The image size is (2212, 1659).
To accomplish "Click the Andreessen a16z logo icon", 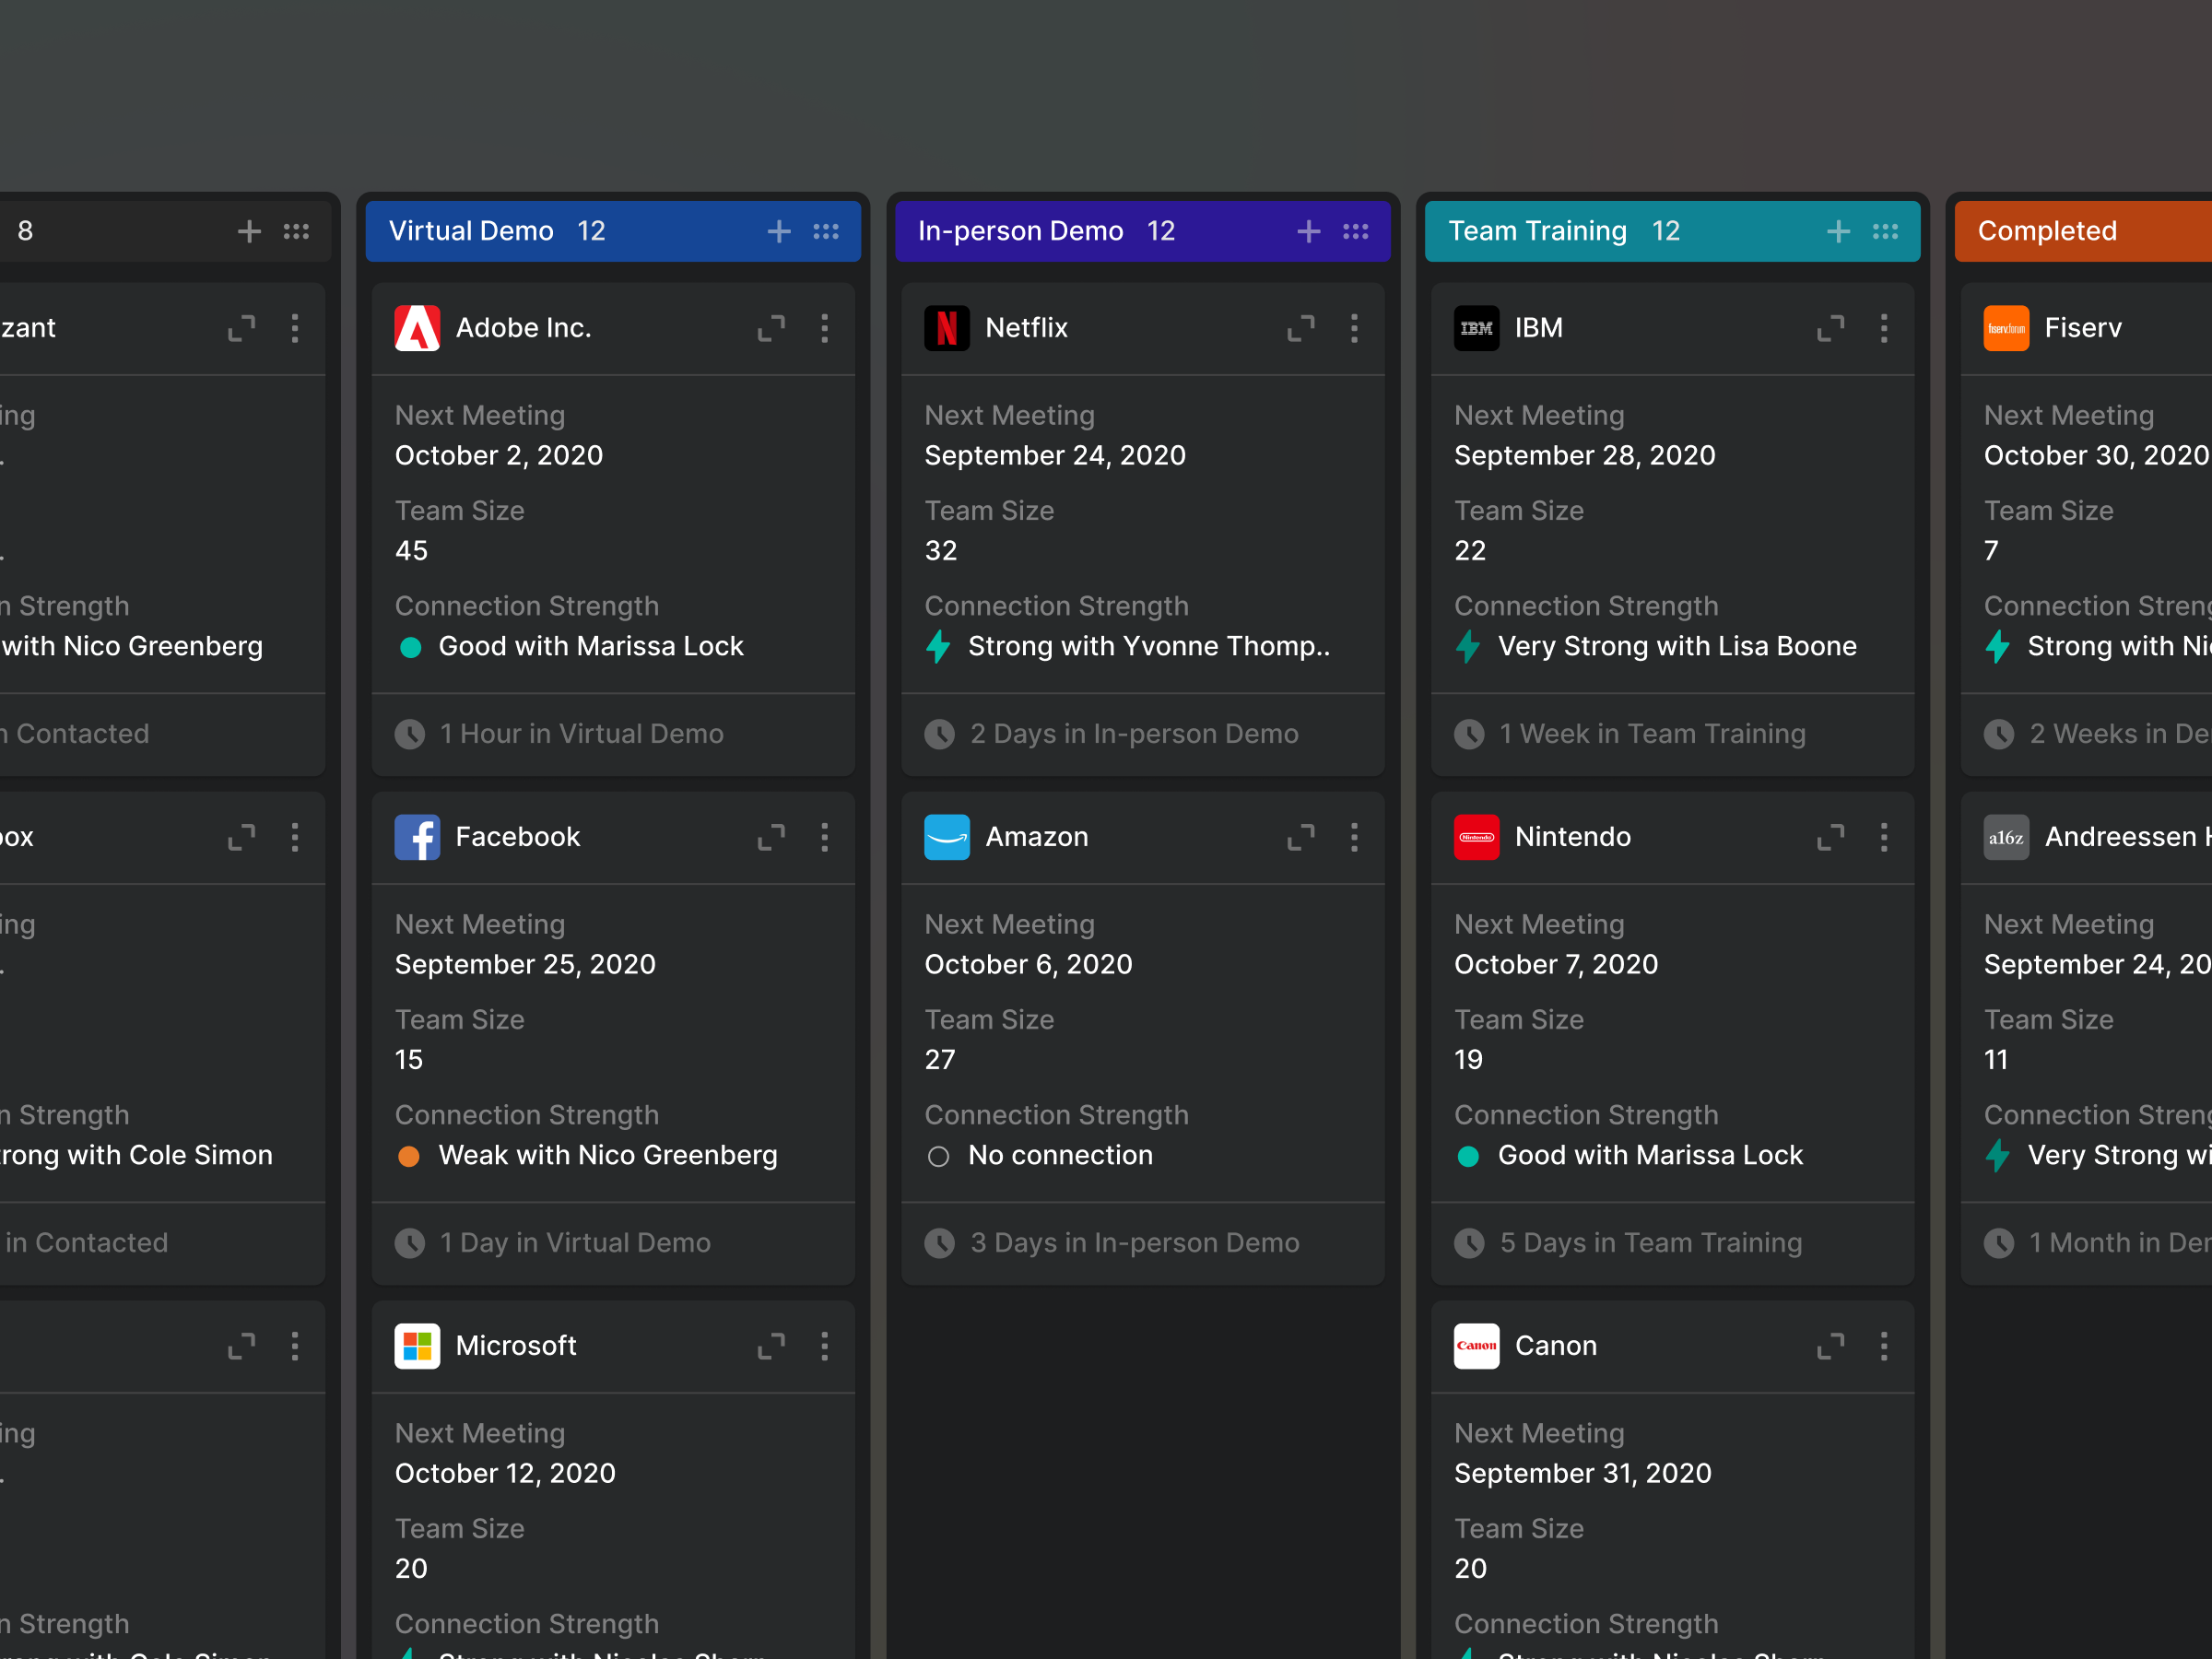I will click(x=2007, y=837).
